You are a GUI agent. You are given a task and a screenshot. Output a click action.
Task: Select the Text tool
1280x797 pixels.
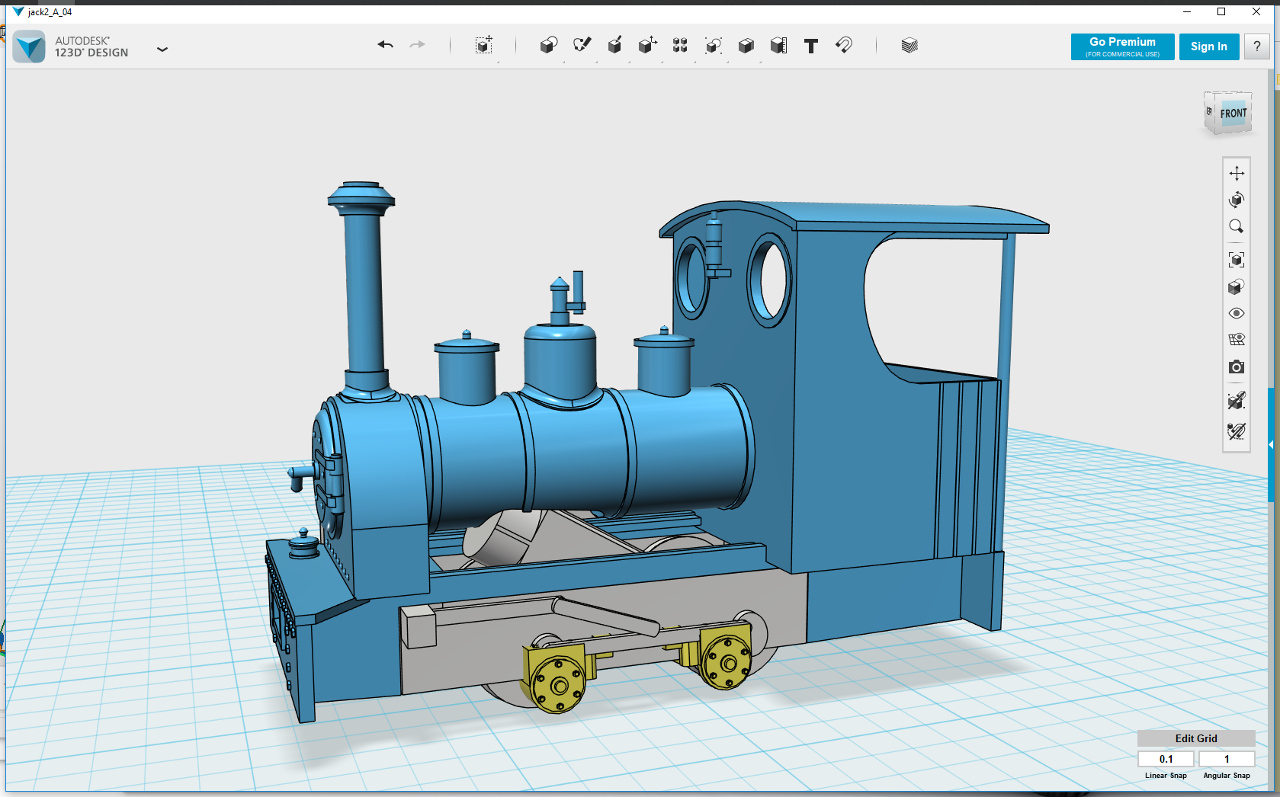[811, 45]
